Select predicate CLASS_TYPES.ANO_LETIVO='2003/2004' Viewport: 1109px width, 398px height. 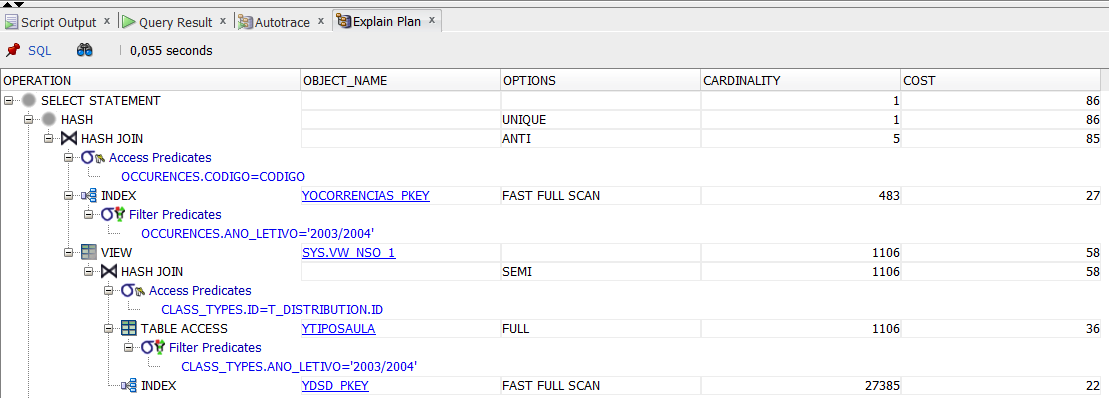299,366
